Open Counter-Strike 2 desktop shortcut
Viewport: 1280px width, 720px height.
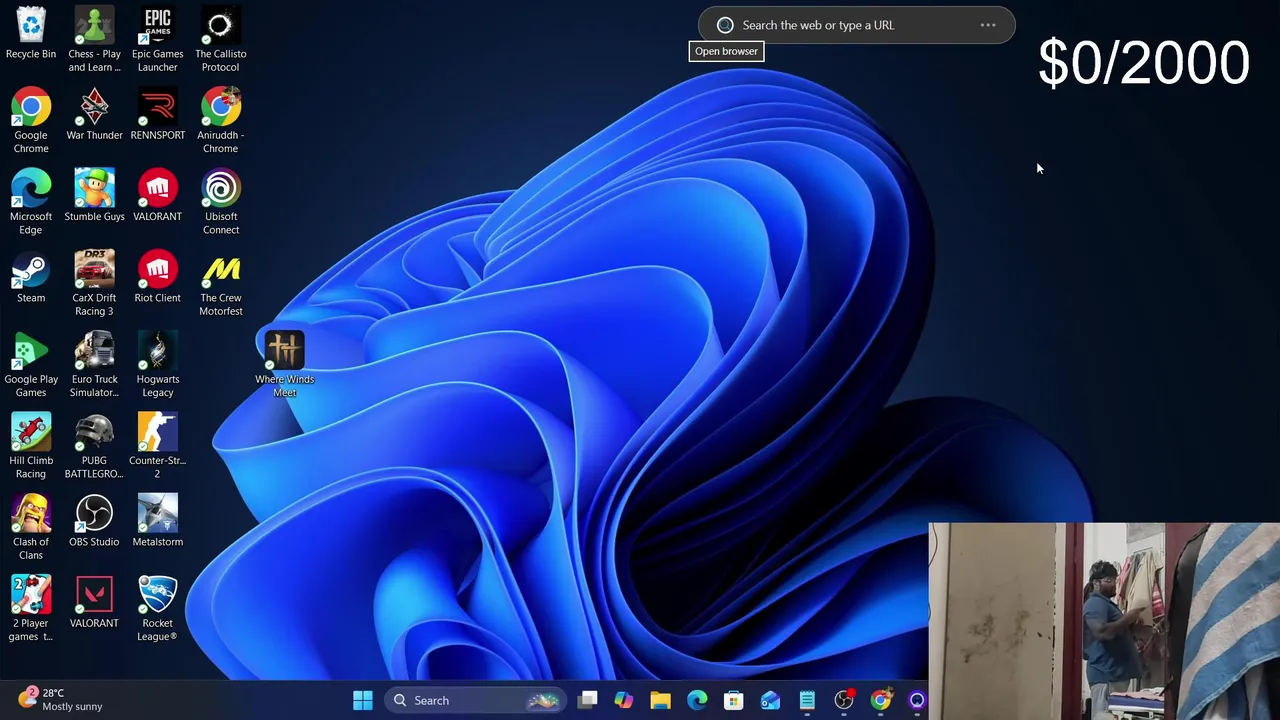click(x=157, y=446)
